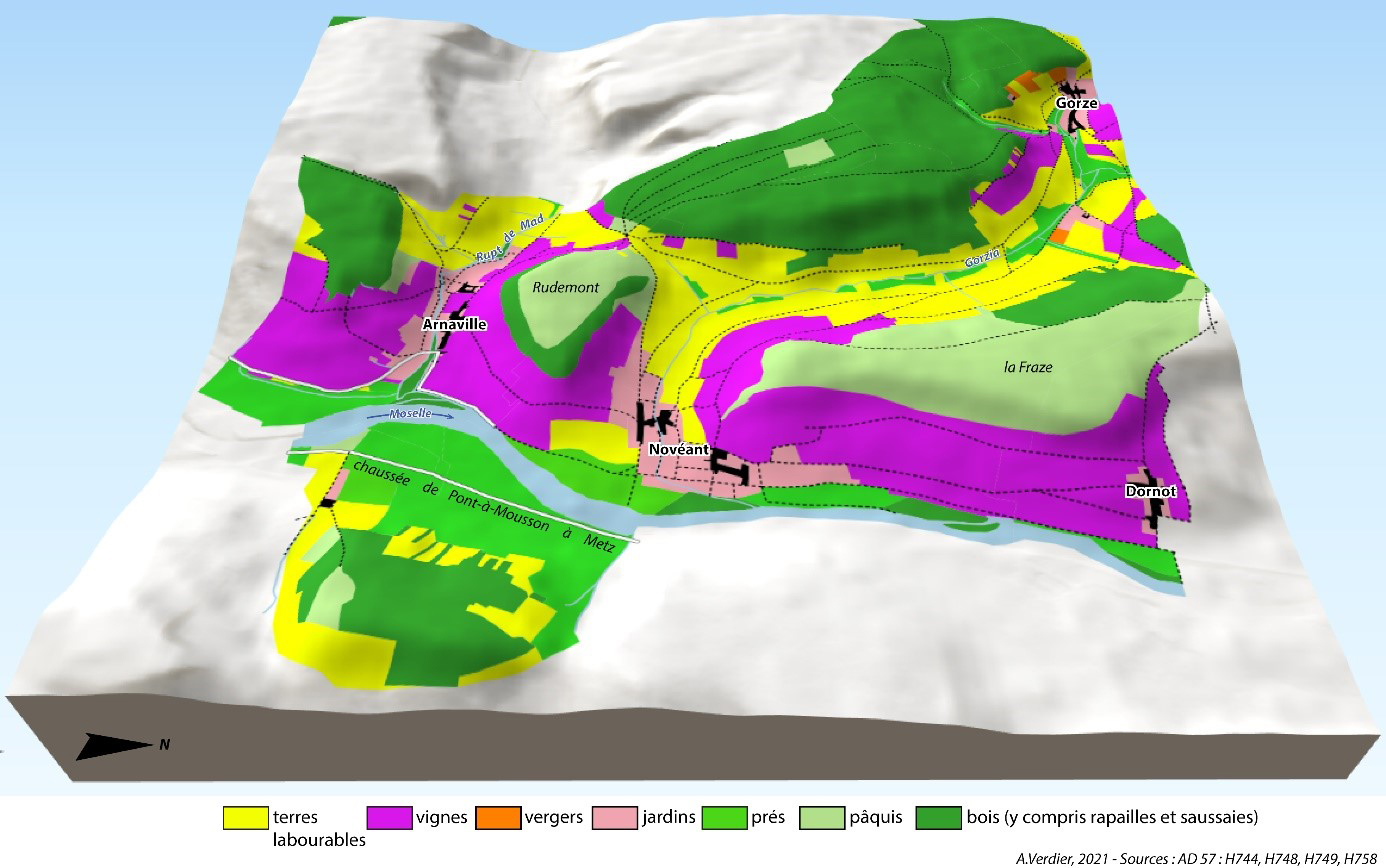The height and width of the screenshot is (868, 1386).
Task: Click the la Fraze area label
Action: (1028, 367)
